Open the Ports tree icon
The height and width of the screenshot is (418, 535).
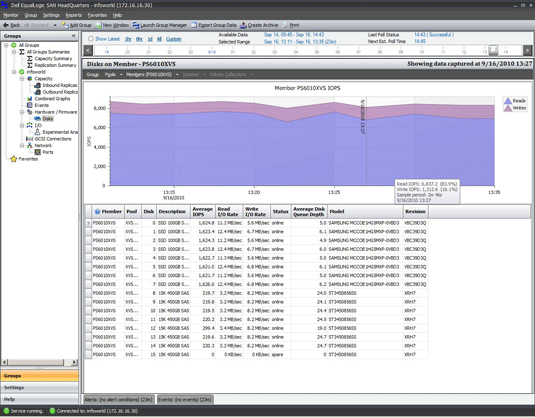coord(38,152)
